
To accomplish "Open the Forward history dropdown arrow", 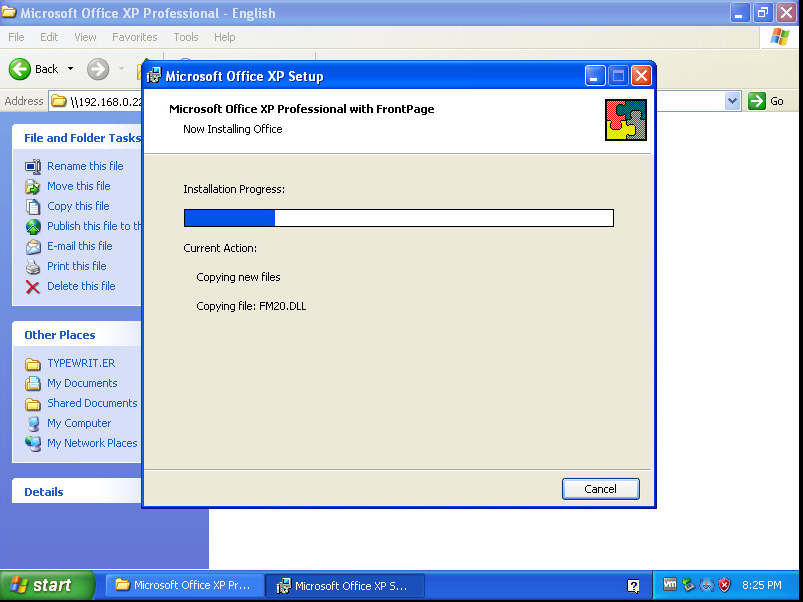I will coord(121,69).
